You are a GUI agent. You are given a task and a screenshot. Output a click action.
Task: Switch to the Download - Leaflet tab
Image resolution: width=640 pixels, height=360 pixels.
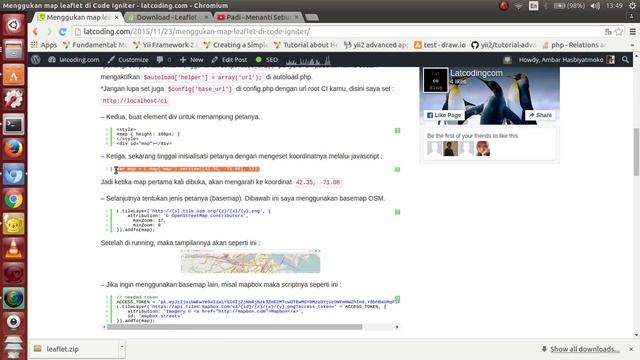click(166, 17)
